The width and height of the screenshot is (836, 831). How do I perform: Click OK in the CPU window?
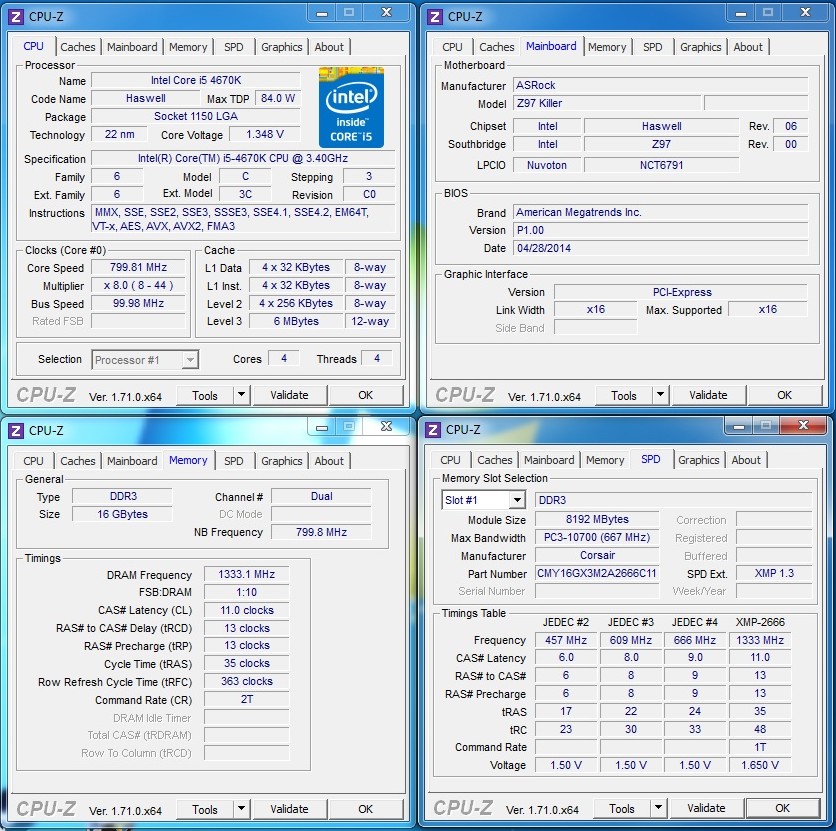tap(366, 395)
